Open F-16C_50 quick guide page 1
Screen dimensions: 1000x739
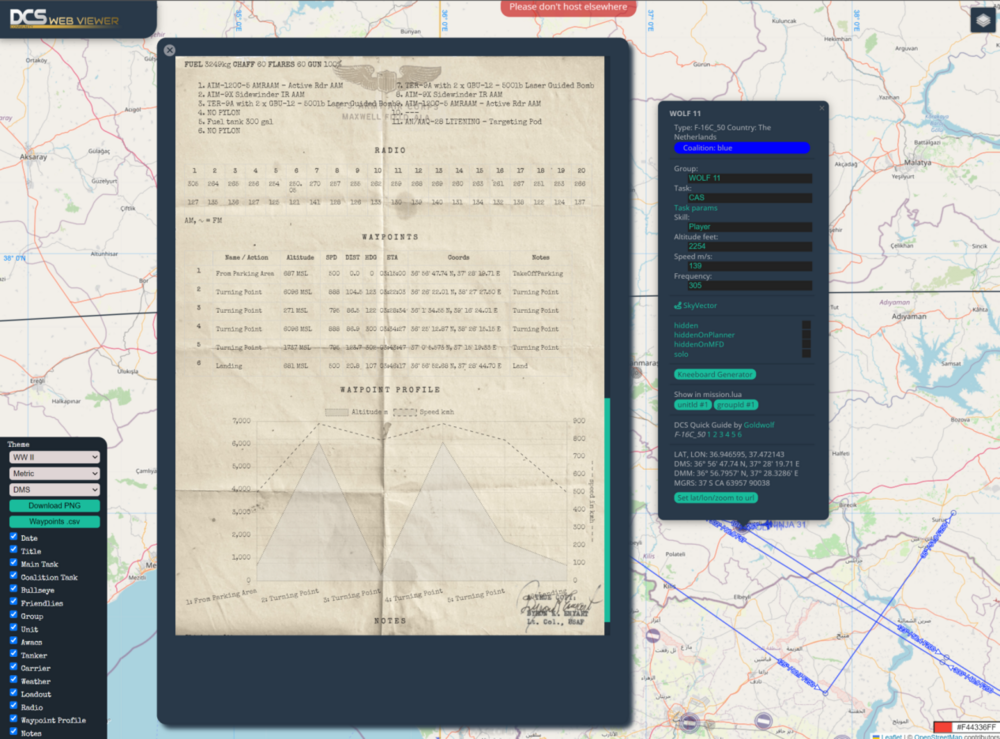coord(709,435)
